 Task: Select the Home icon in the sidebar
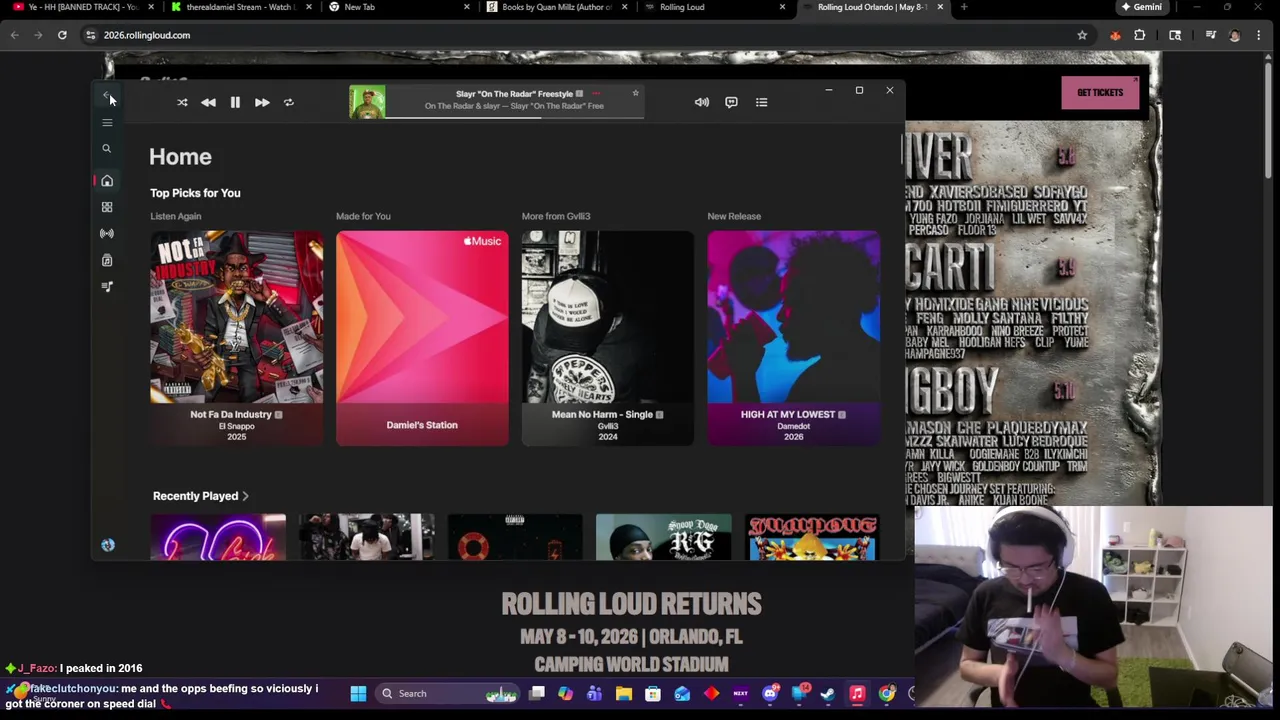(107, 181)
